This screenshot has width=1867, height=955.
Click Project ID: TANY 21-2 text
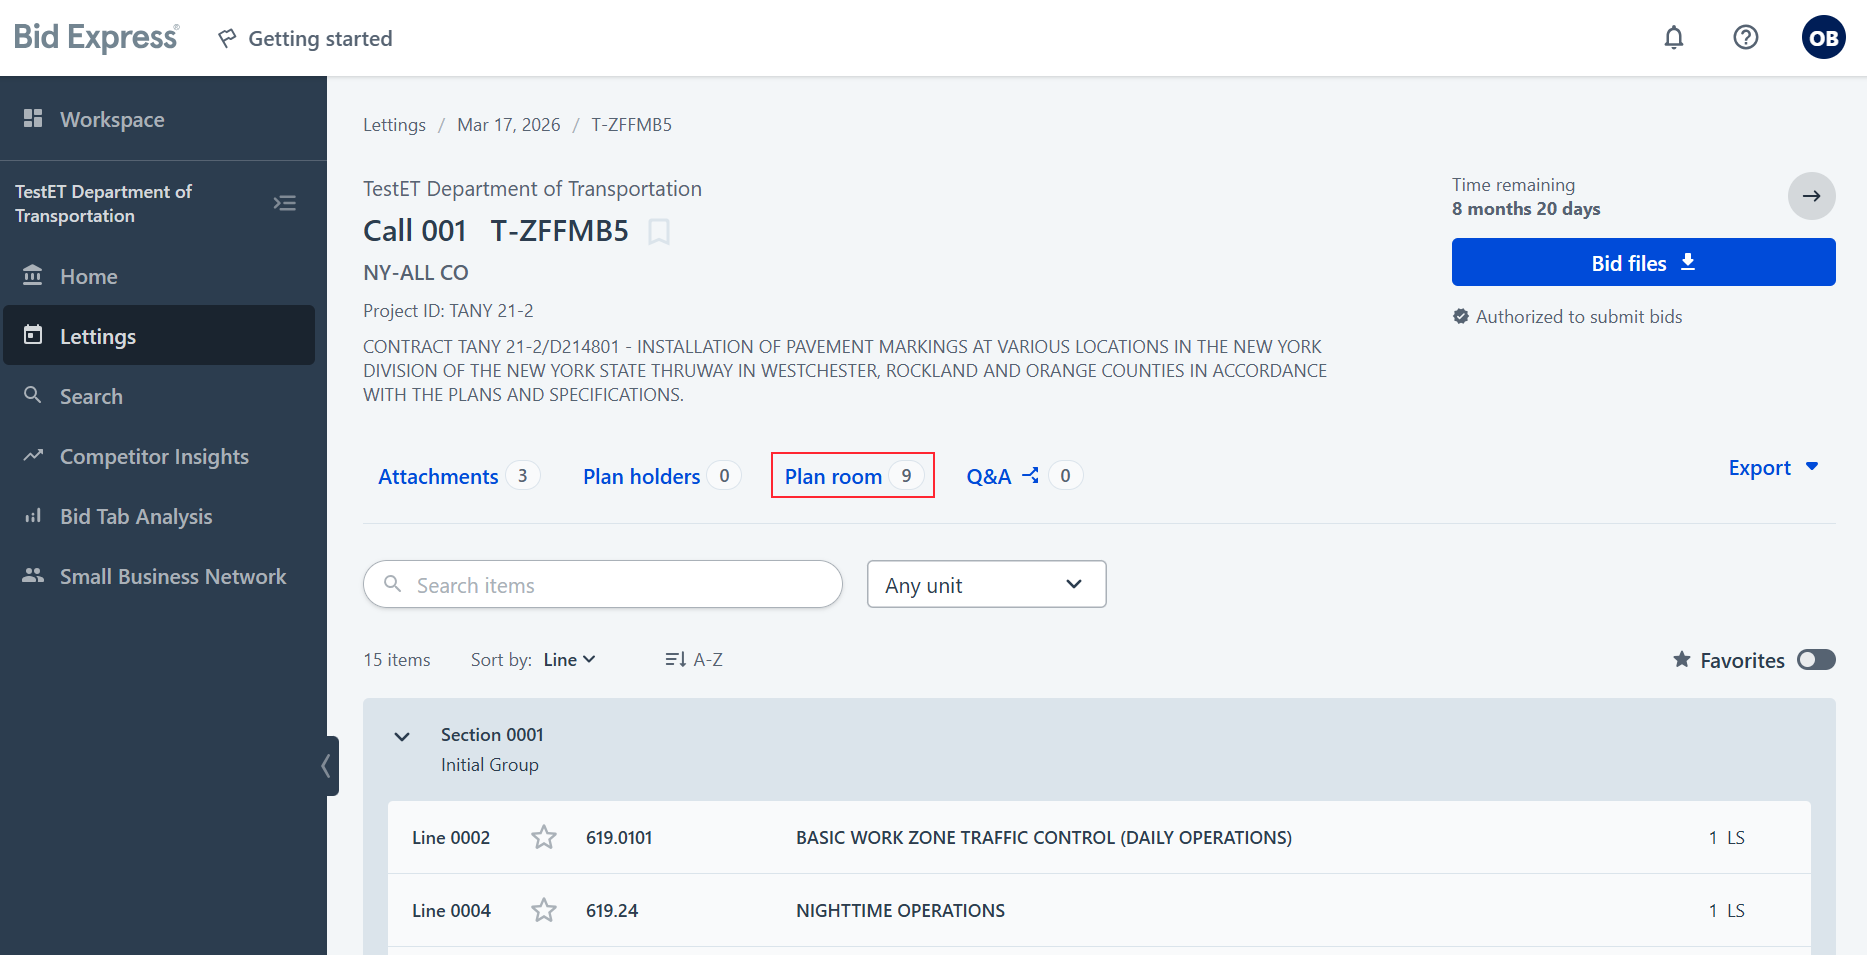(x=448, y=311)
